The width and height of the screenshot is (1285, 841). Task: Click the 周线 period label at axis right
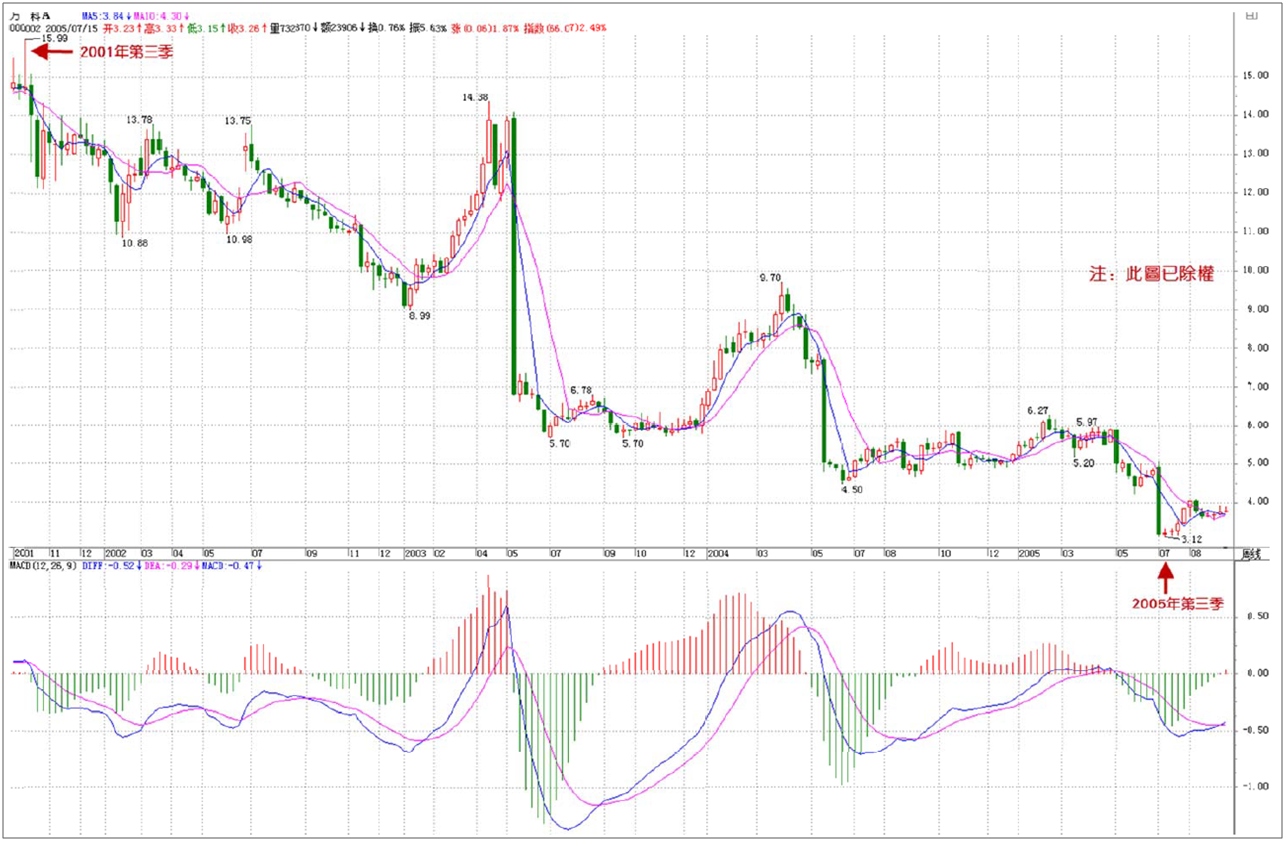point(1250,553)
